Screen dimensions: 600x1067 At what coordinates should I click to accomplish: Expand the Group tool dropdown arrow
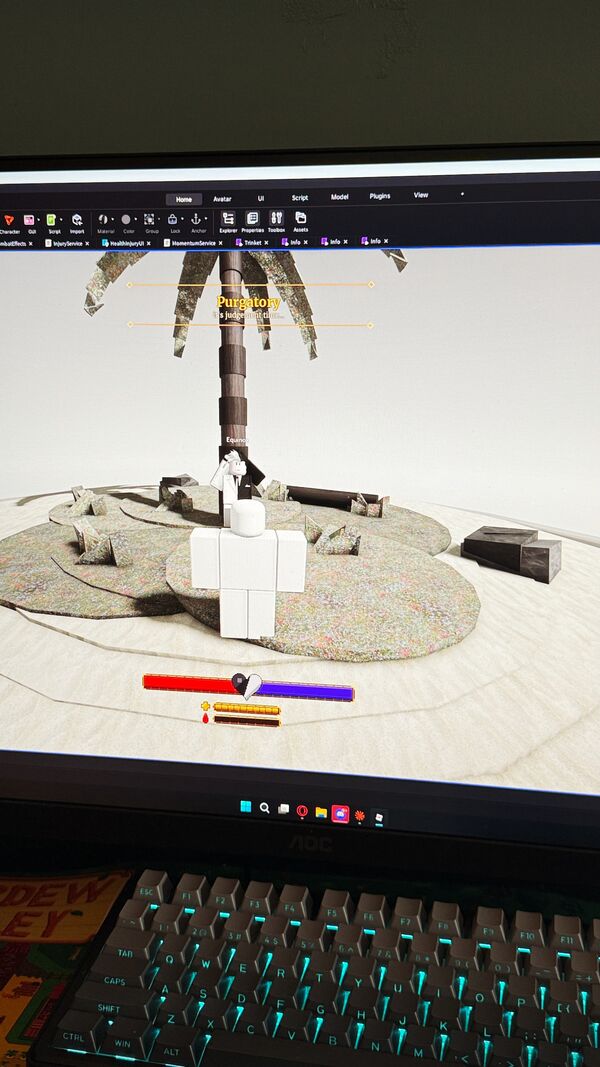(x=159, y=219)
